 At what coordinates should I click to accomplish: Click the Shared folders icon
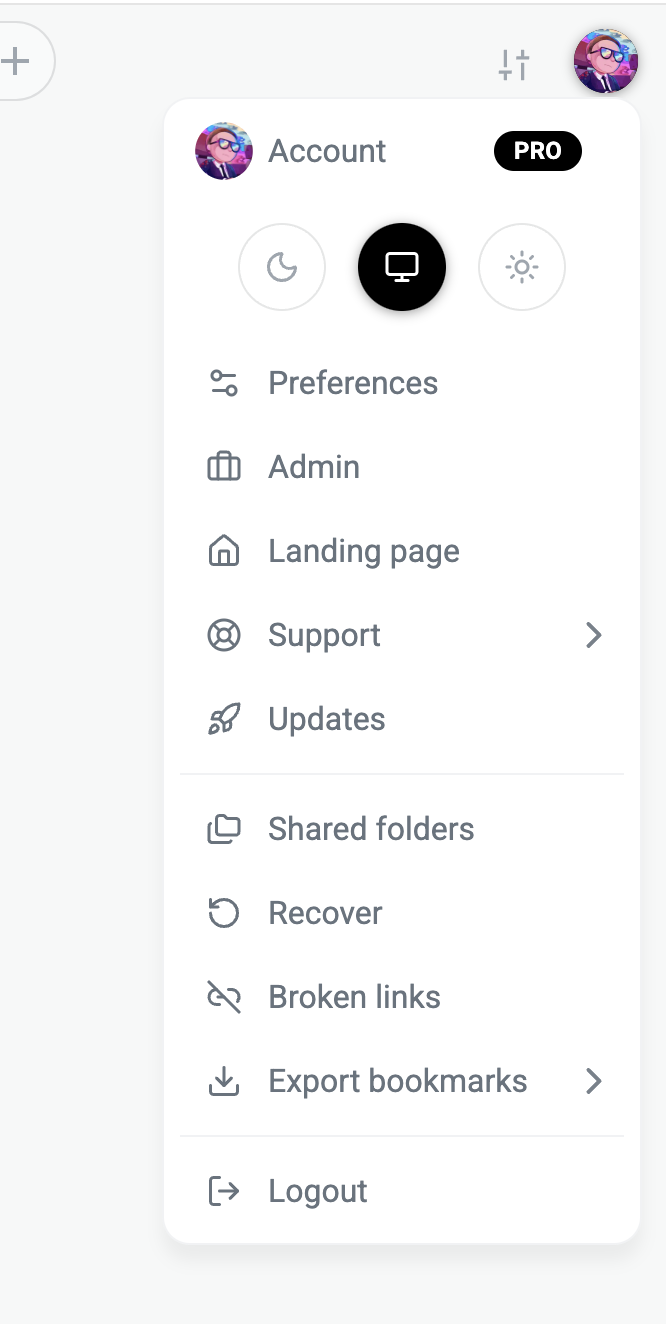(x=224, y=829)
